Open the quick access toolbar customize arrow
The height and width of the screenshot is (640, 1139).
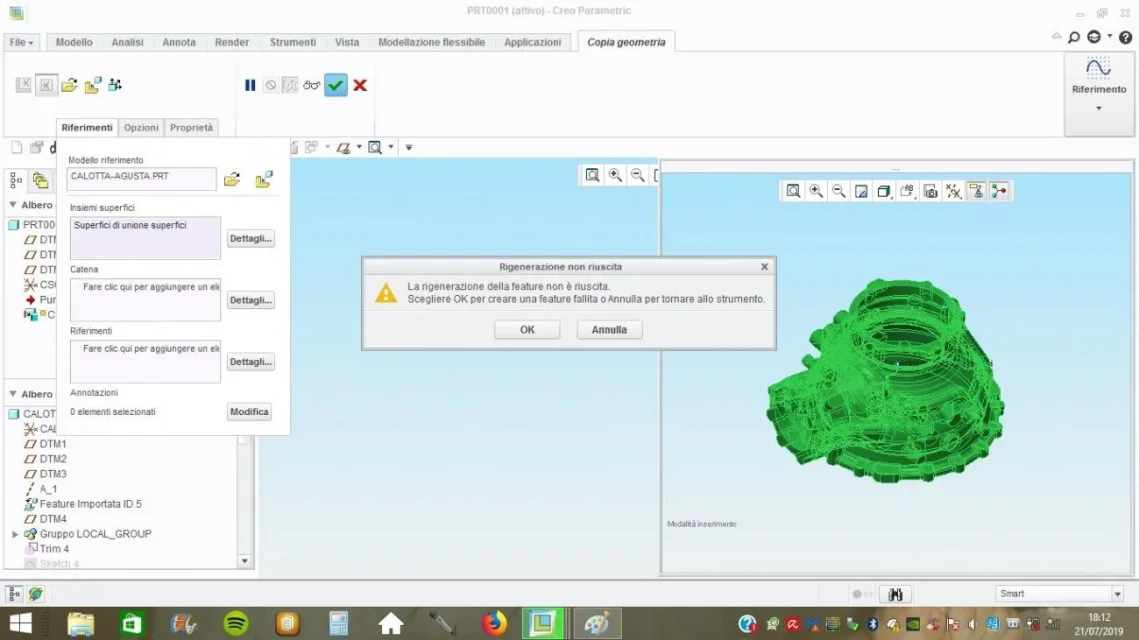tap(409, 147)
